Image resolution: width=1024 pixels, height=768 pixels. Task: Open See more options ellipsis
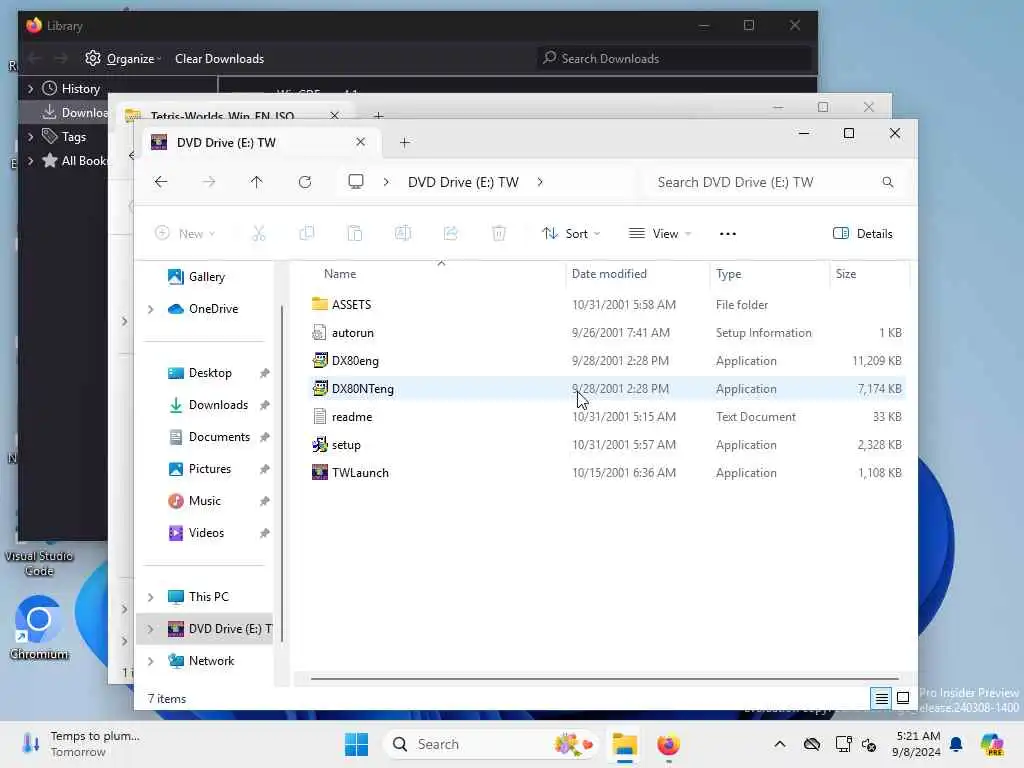(x=728, y=234)
